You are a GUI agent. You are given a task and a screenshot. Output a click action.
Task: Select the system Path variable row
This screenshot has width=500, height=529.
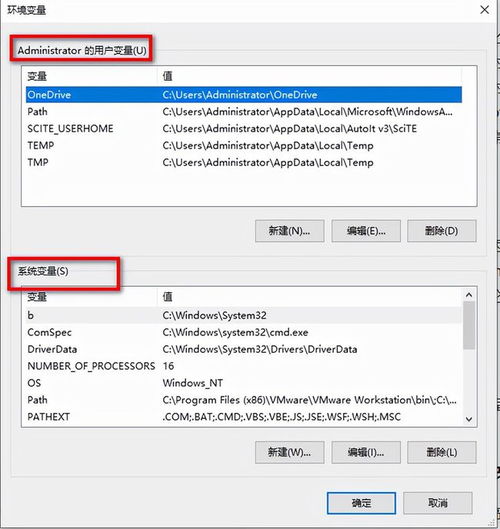tap(244, 400)
